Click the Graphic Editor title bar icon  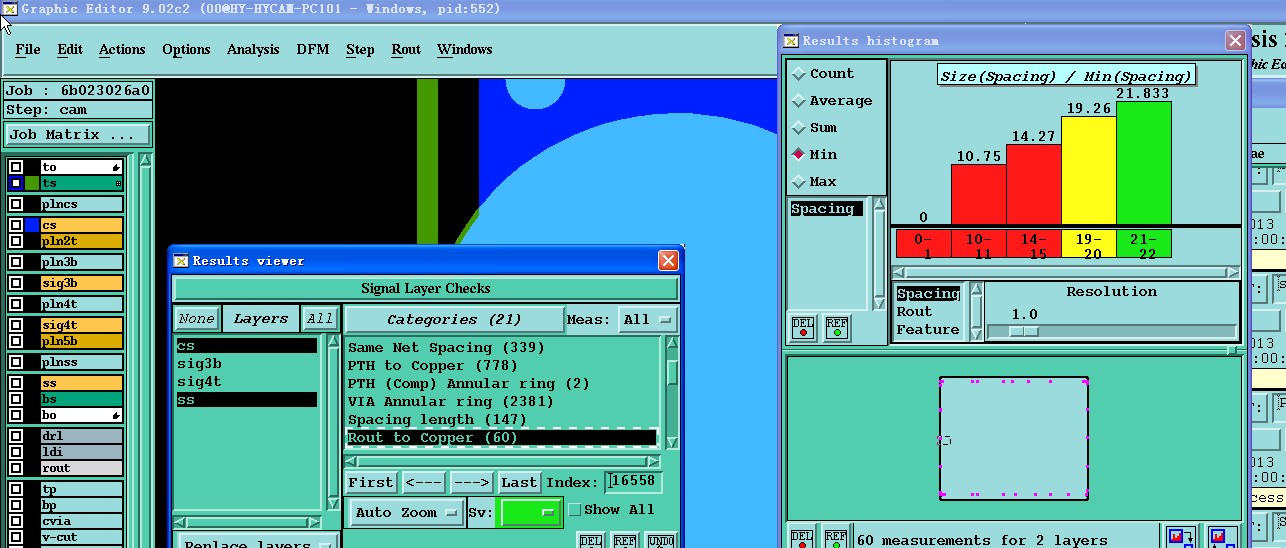9,9
